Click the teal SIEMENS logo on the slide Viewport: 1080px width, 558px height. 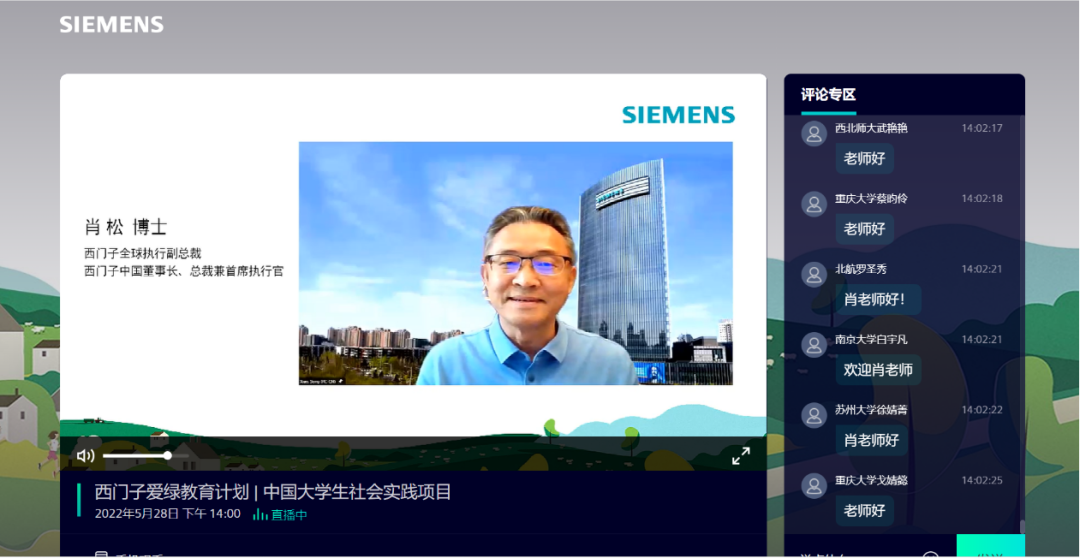[678, 114]
